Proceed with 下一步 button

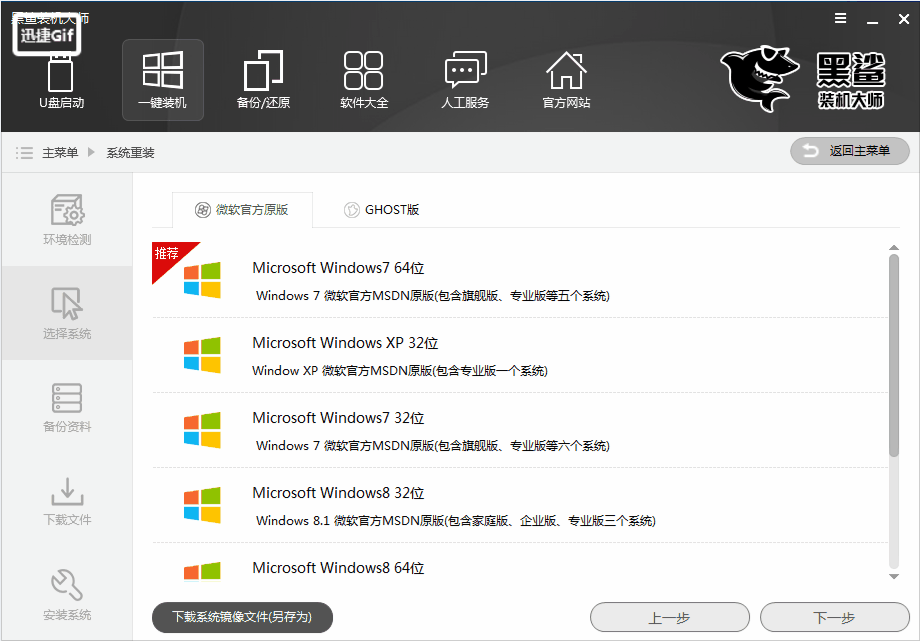click(x=834, y=618)
